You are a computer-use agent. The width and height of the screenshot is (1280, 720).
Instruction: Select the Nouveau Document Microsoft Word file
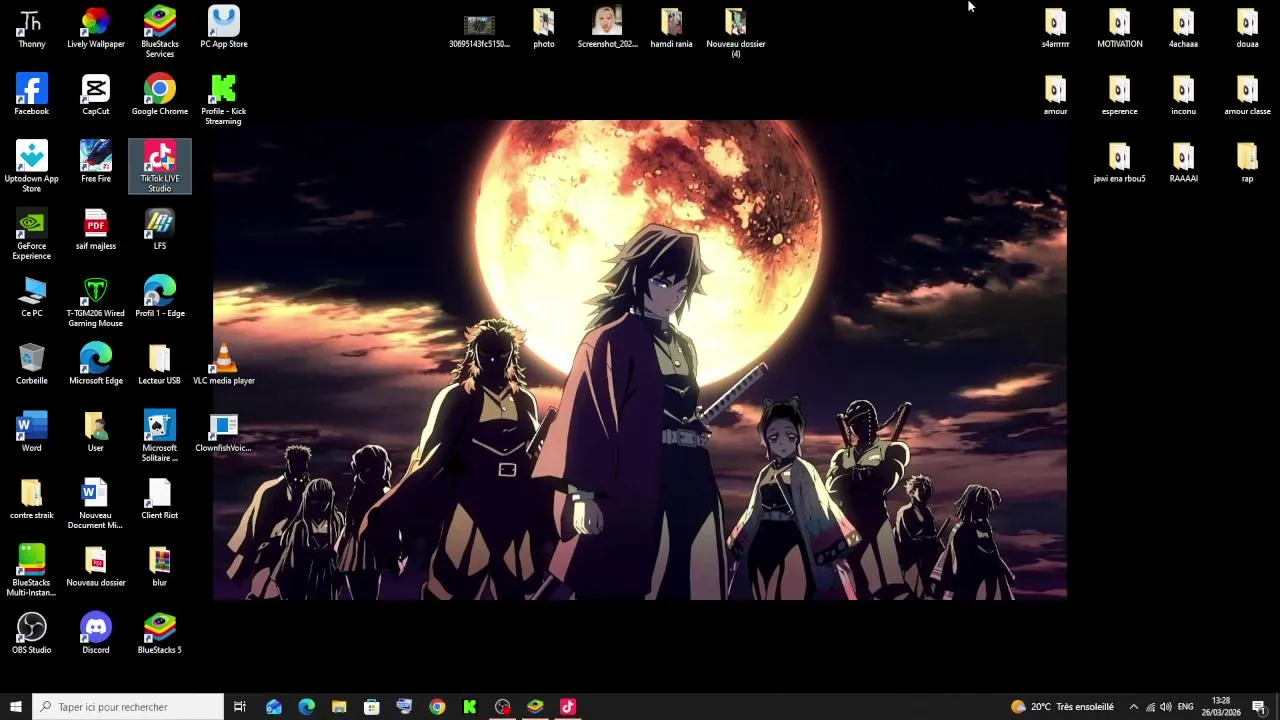[x=96, y=504]
